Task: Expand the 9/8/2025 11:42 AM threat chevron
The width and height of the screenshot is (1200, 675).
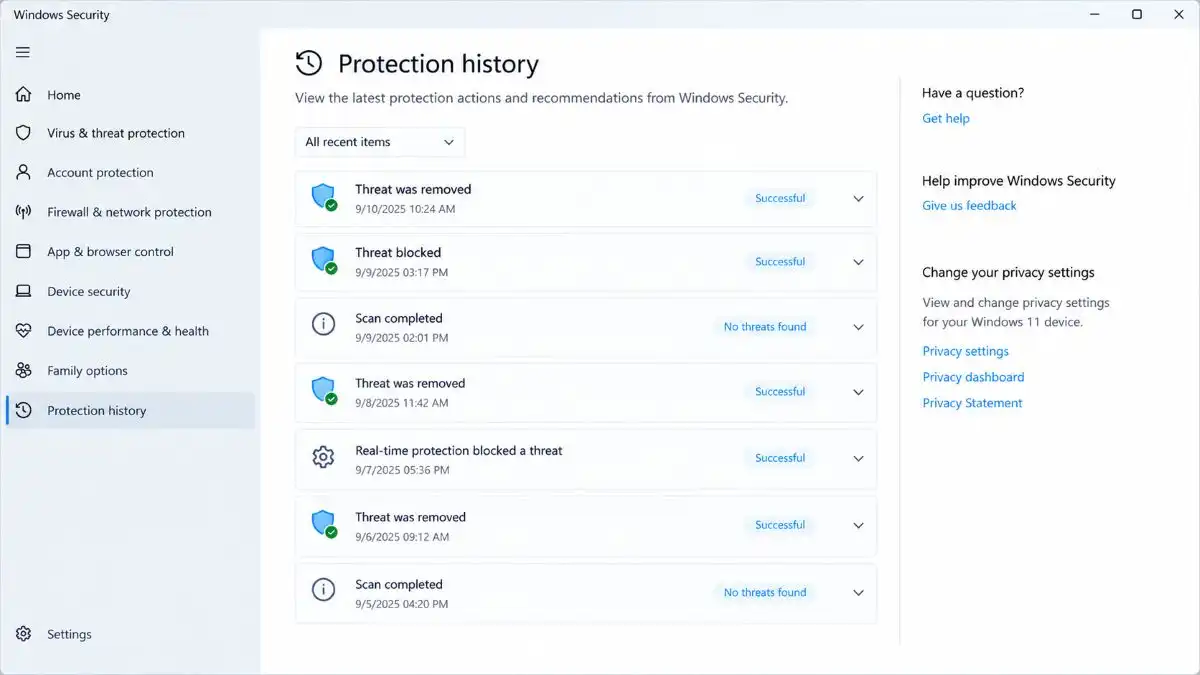Action: [858, 392]
